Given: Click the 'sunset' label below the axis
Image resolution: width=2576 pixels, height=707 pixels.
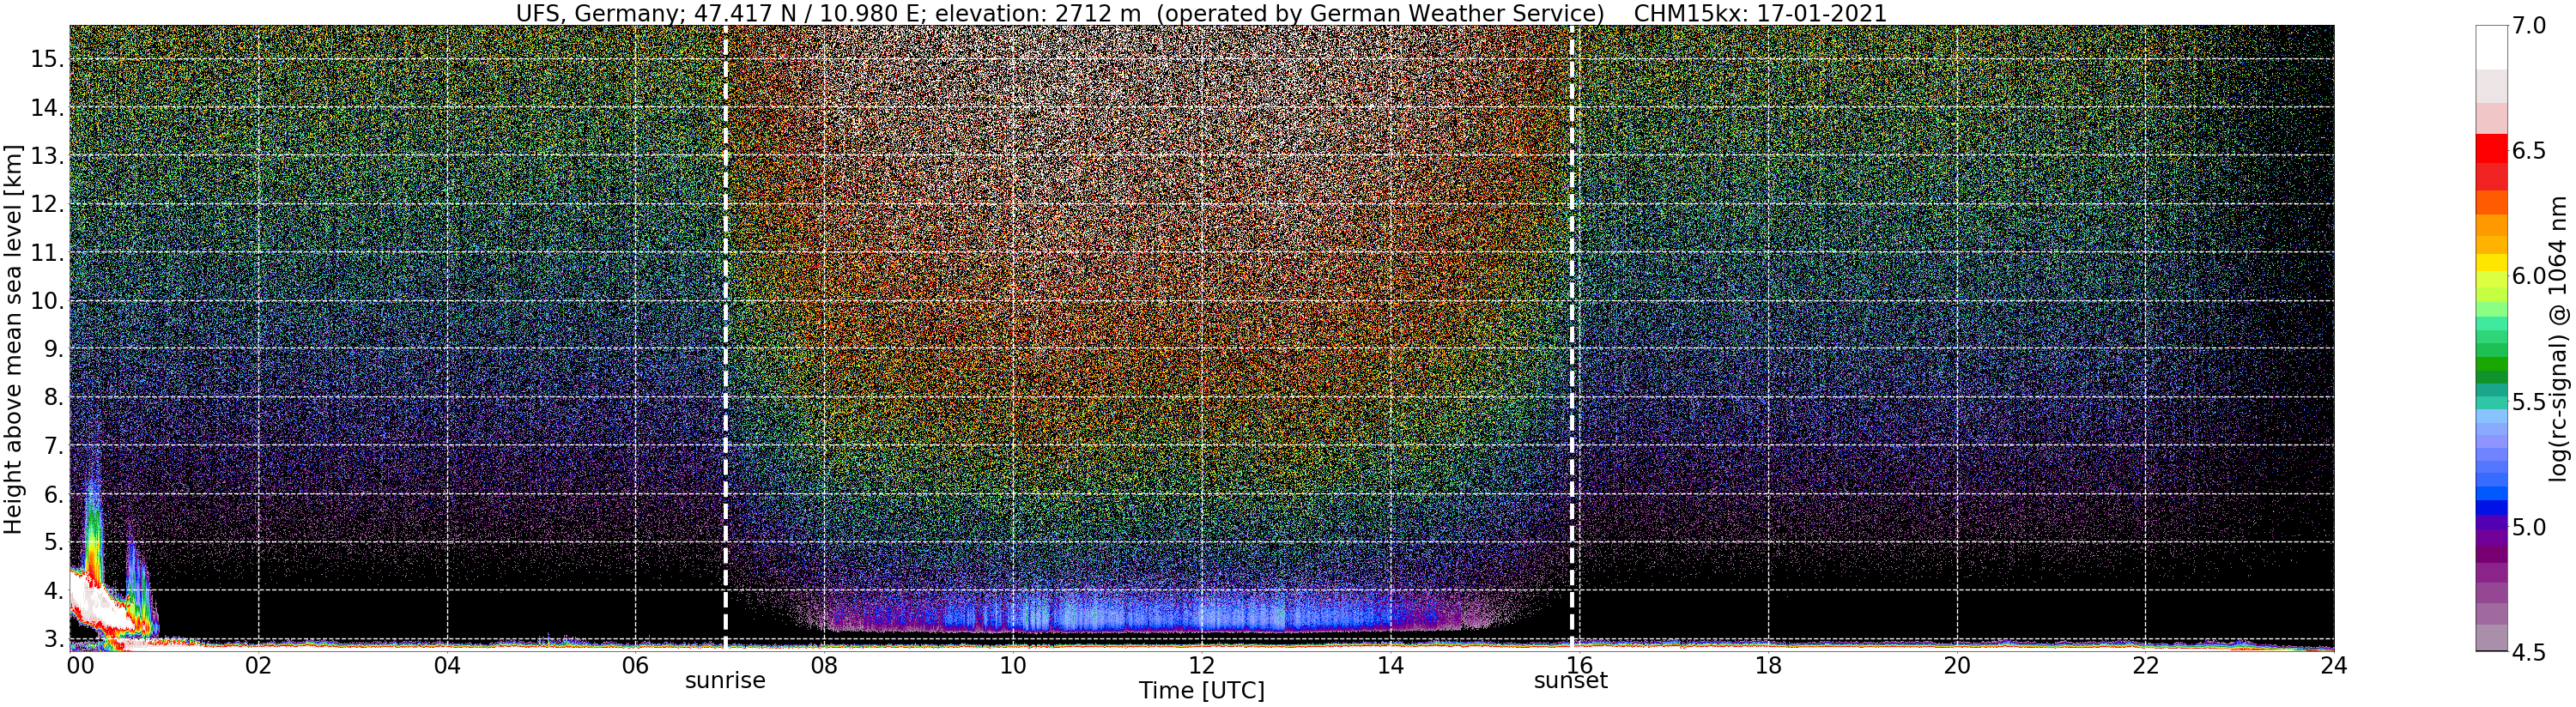Looking at the screenshot, I should click(x=1571, y=681).
